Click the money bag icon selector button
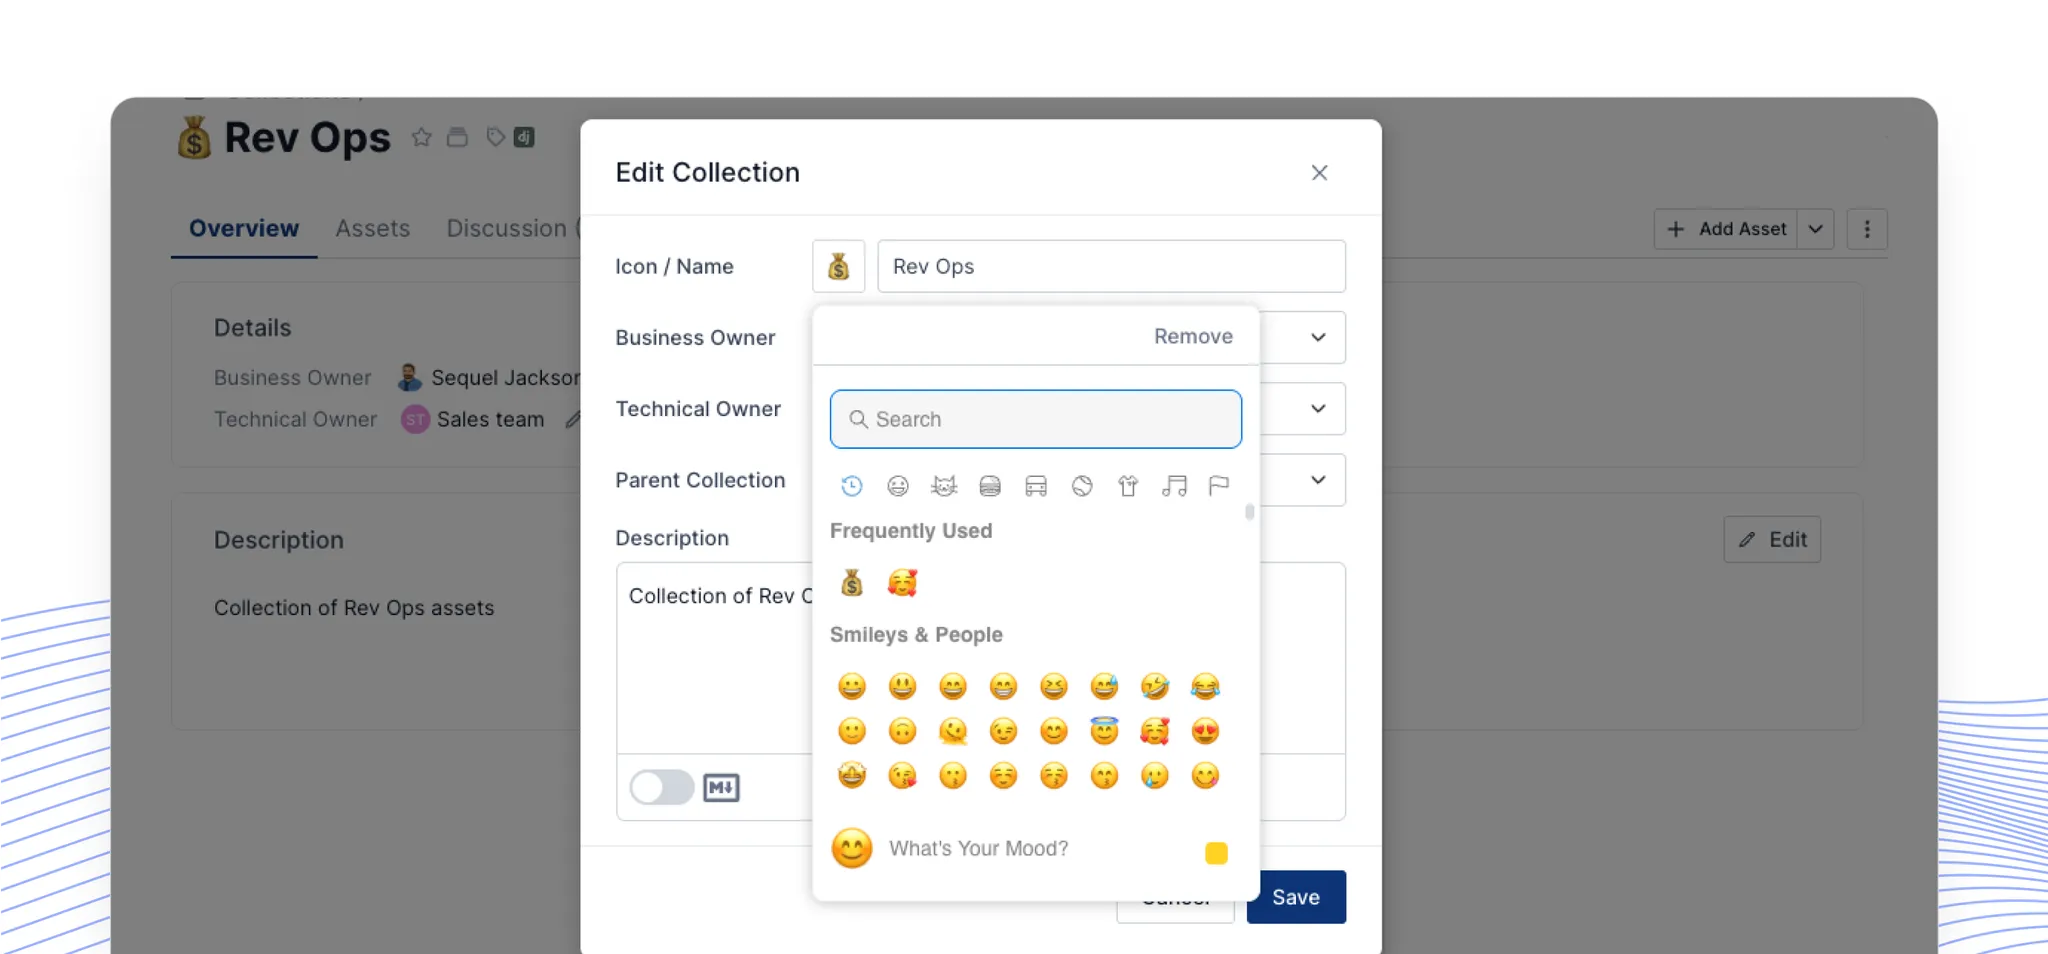Viewport: 2048px width, 954px height. click(838, 267)
